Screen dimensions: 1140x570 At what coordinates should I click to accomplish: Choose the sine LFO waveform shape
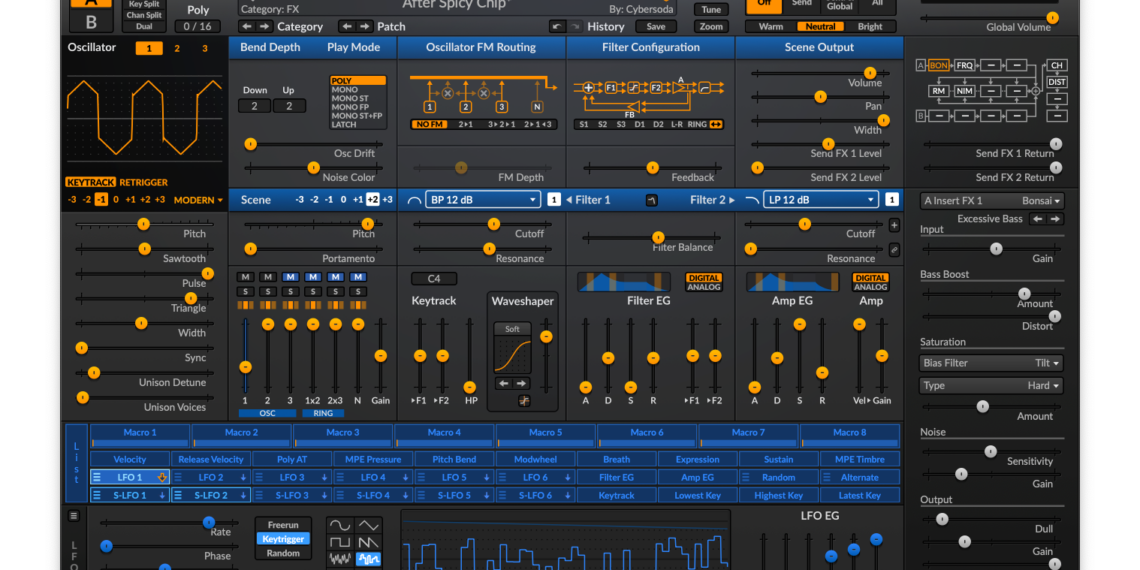click(341, 525)
